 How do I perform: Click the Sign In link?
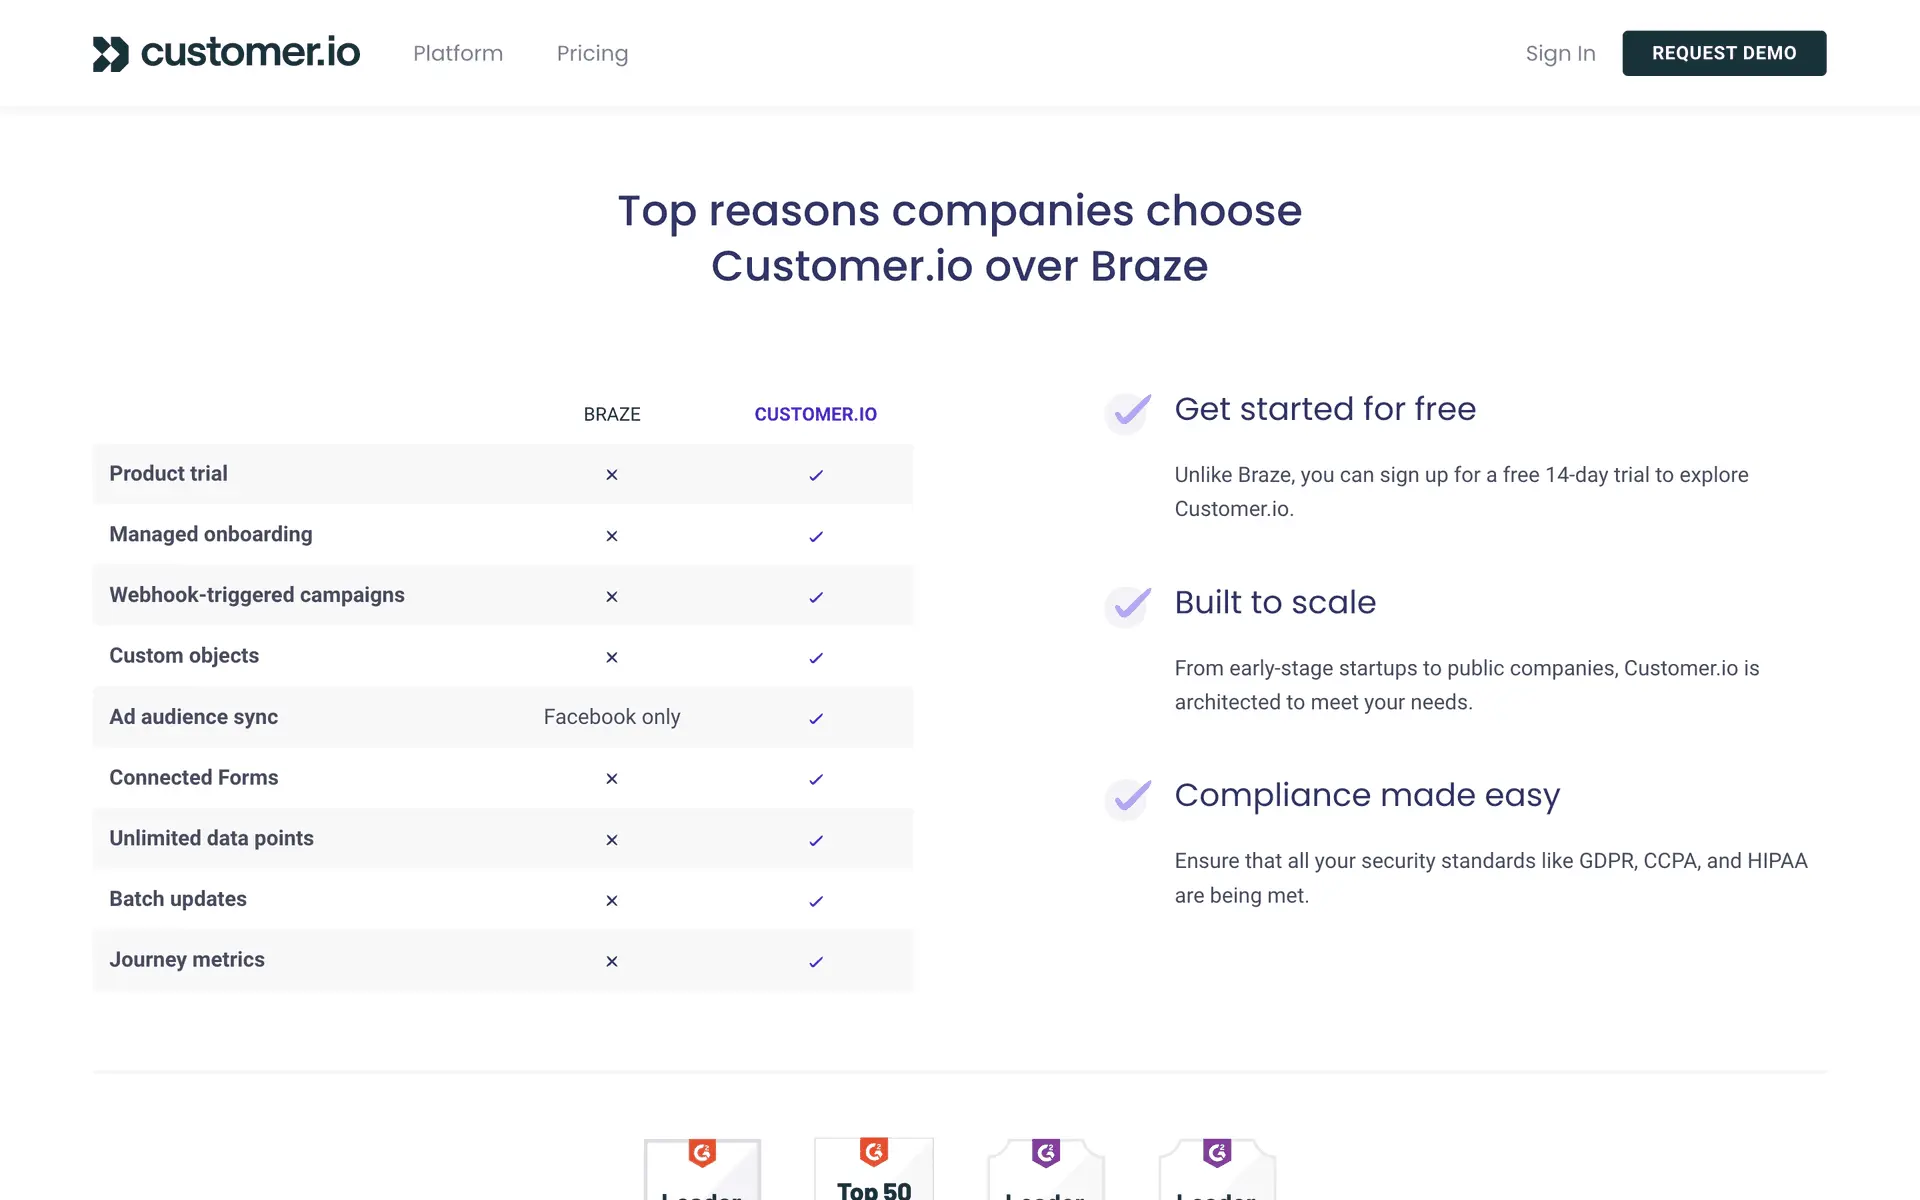tap(1560, 54)
